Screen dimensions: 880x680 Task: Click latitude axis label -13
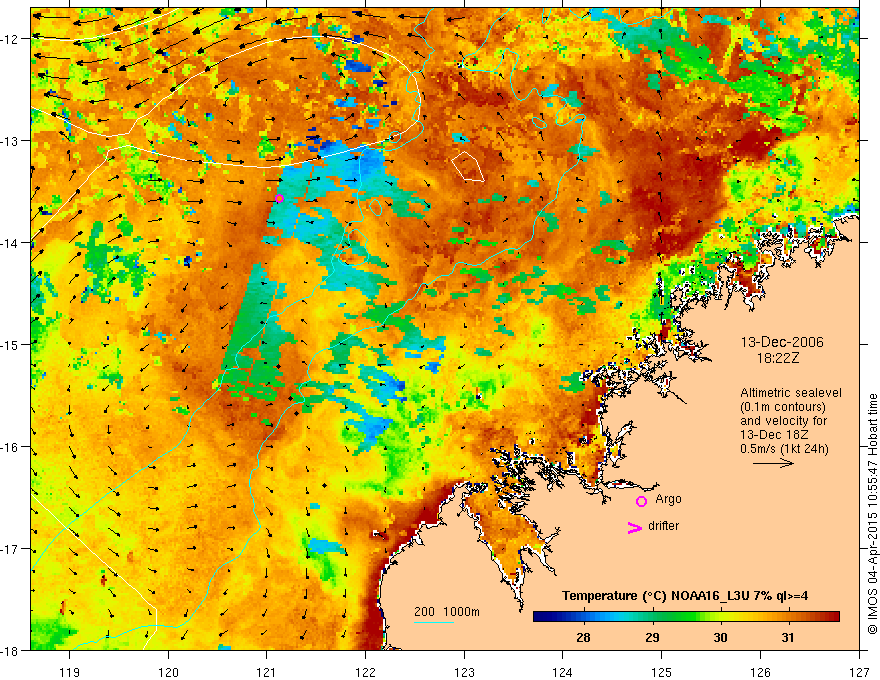(x=10, y=141)
